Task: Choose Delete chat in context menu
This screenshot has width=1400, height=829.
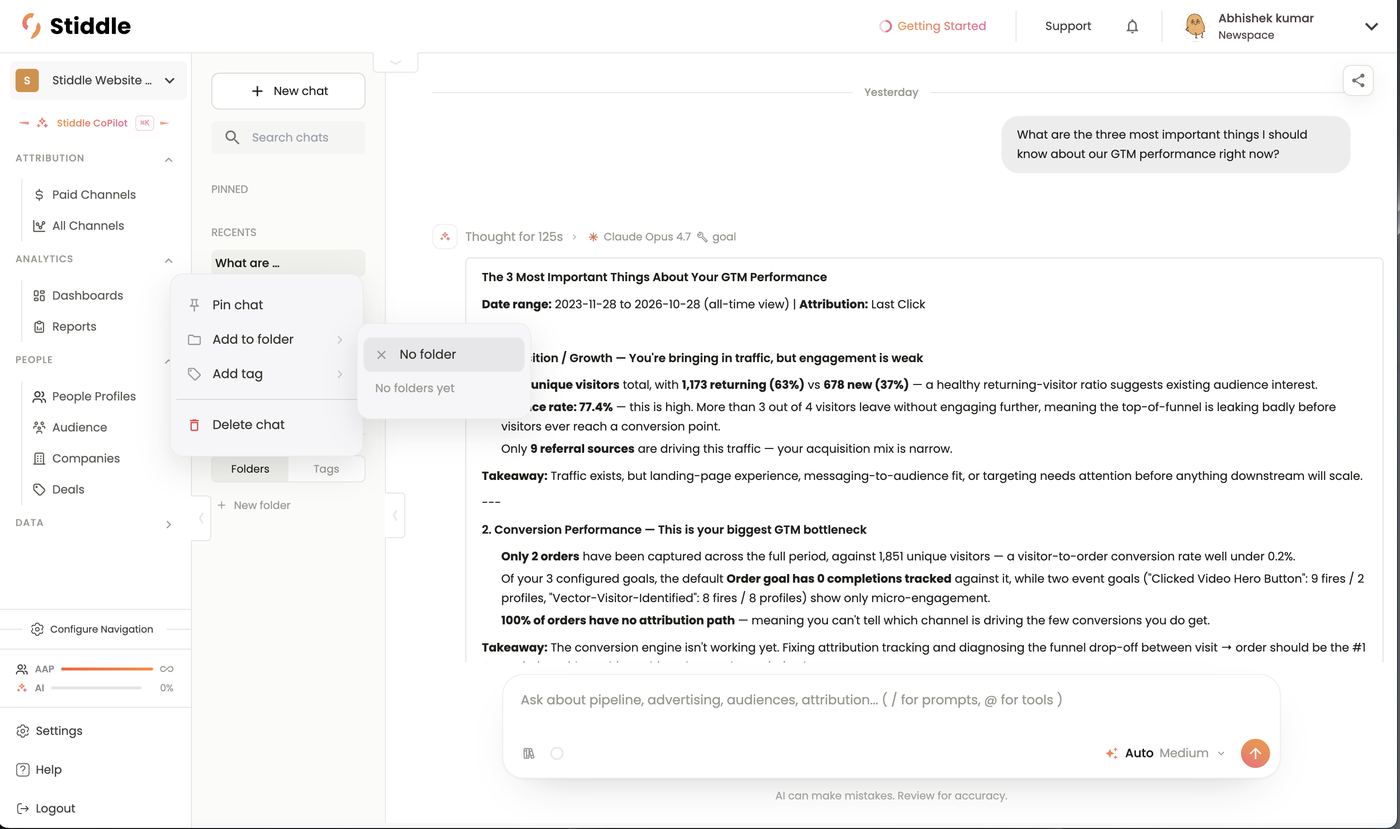Action: pos(266,425)
